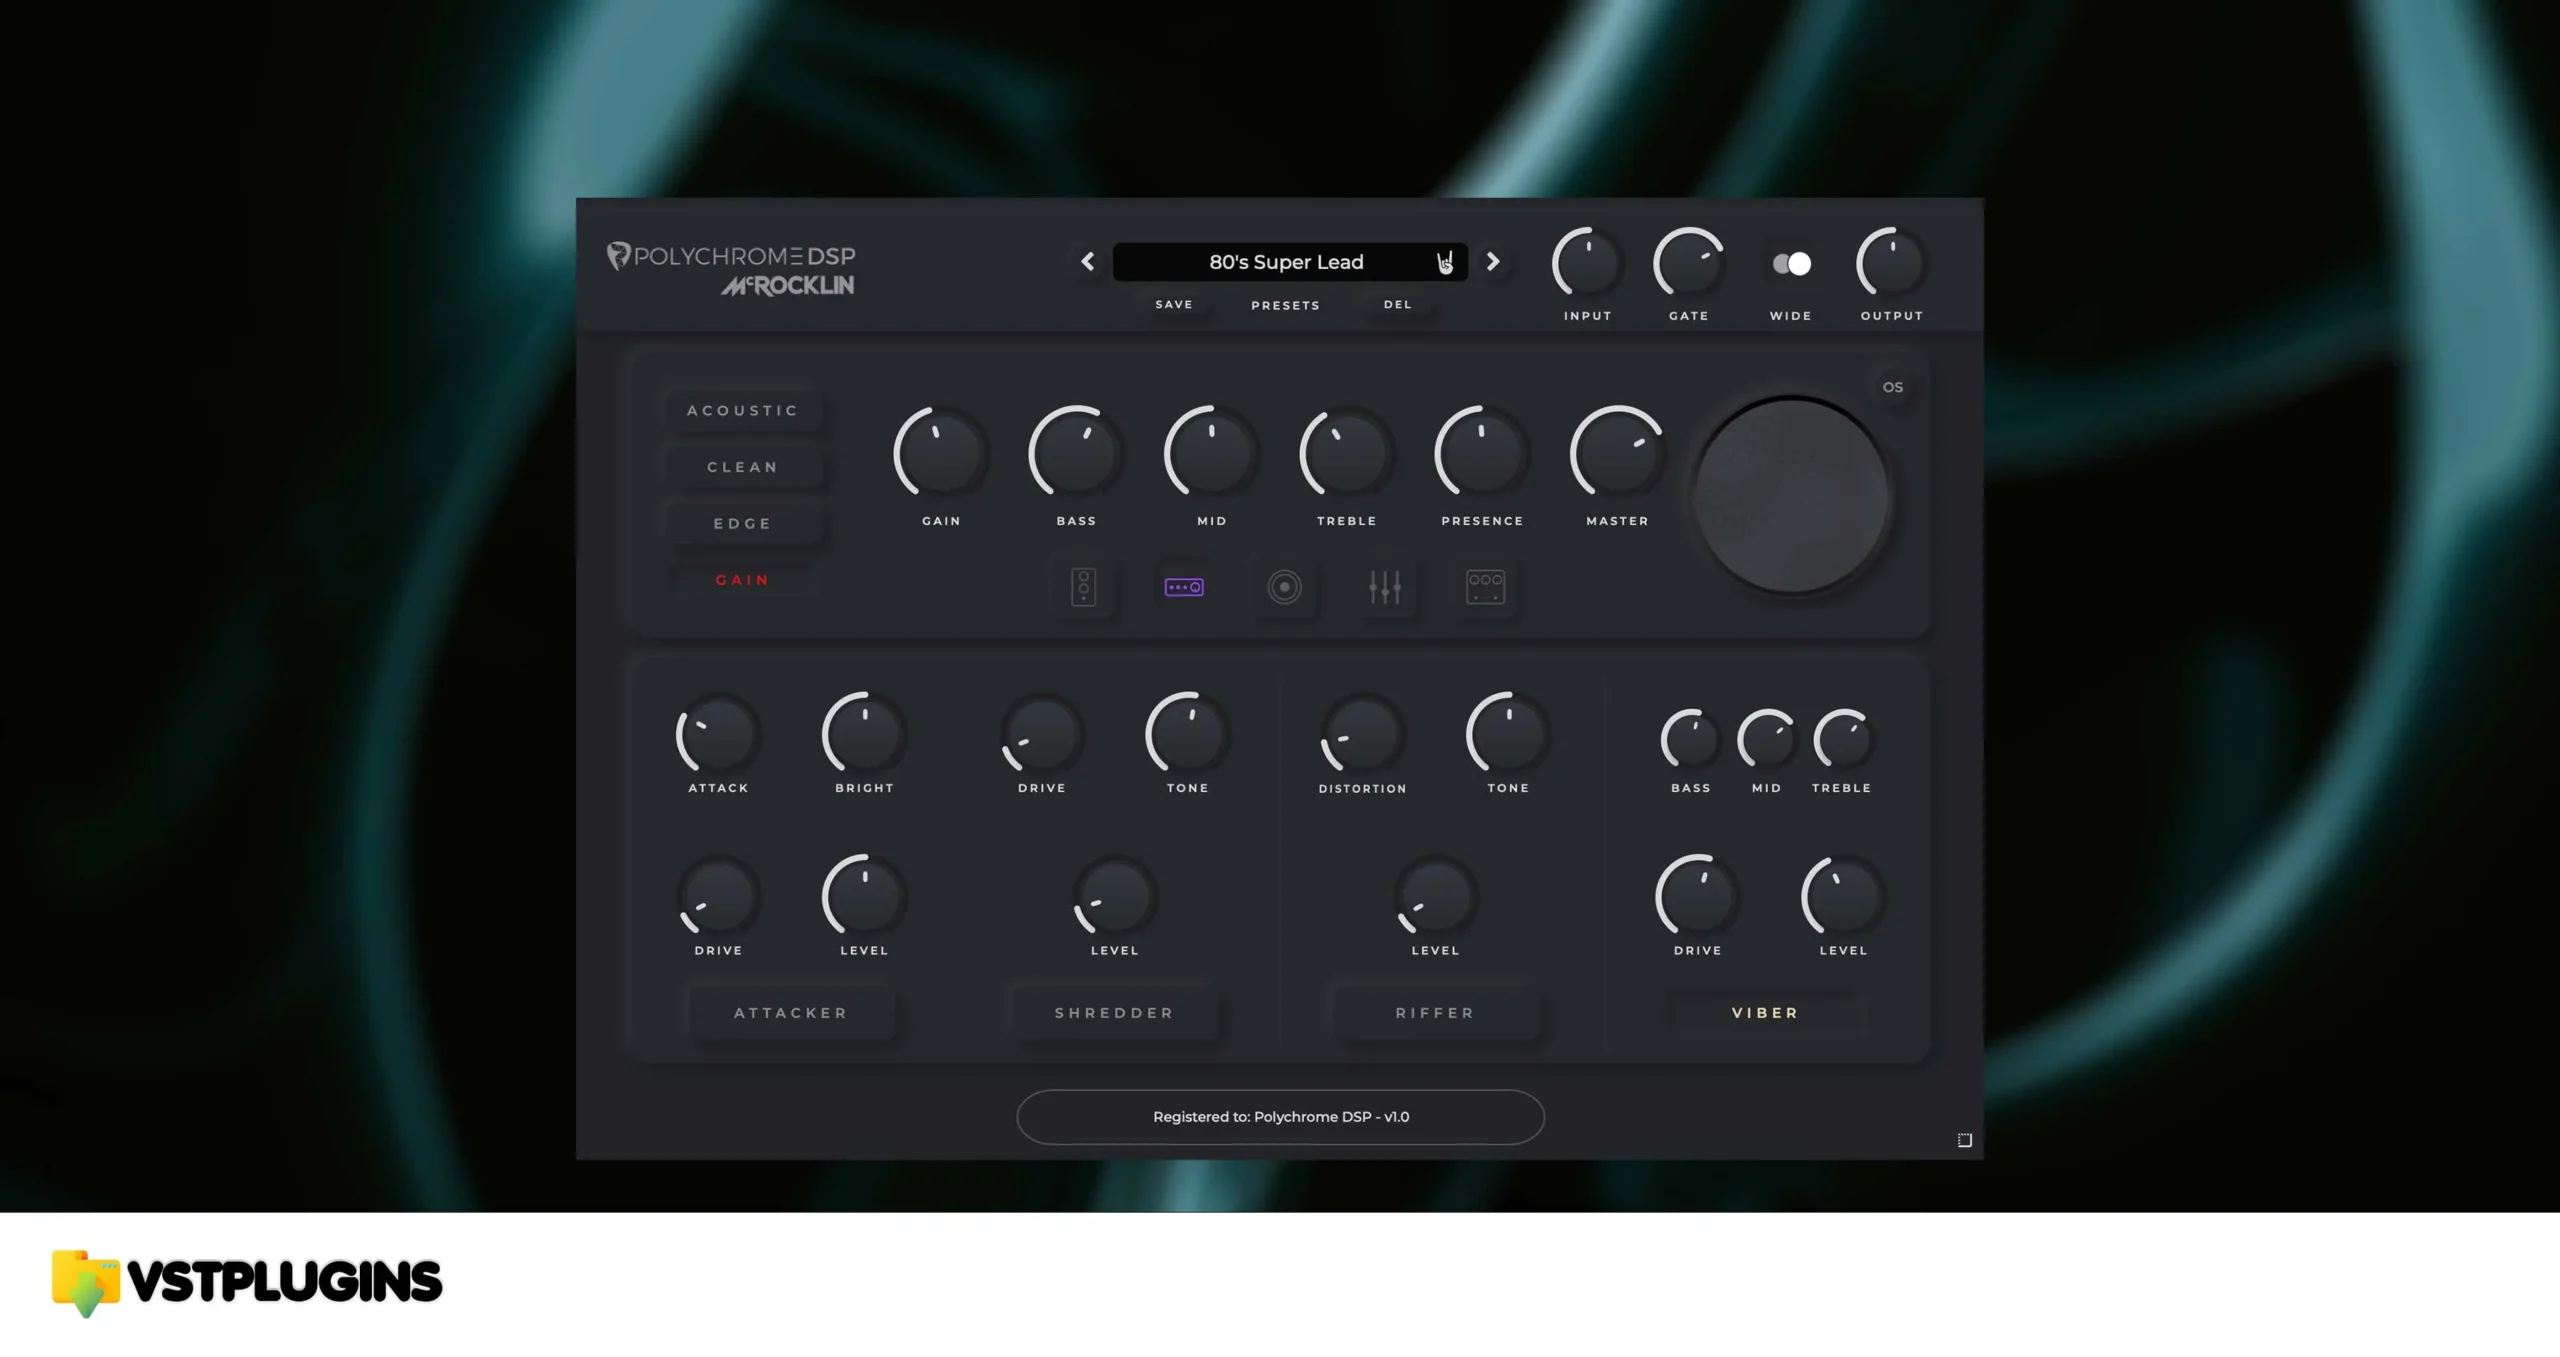
Task: Click the OUTPUT knob
Action: [x=1892, y=264]
